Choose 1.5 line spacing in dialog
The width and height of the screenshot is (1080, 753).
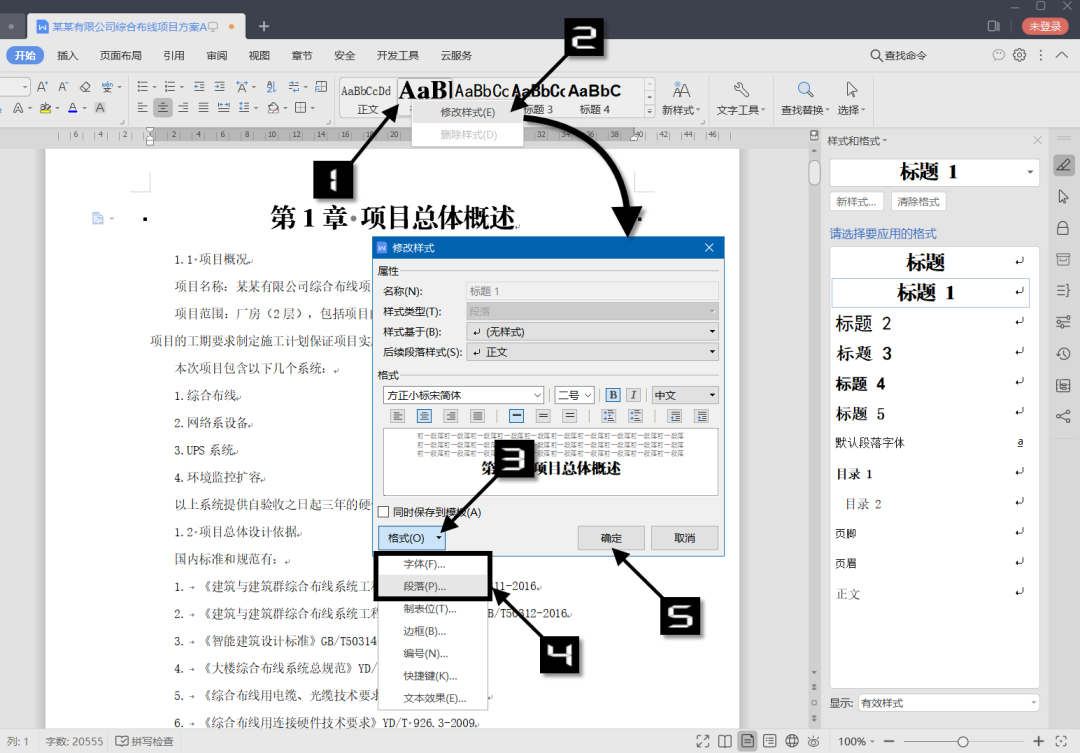[543, 416]
